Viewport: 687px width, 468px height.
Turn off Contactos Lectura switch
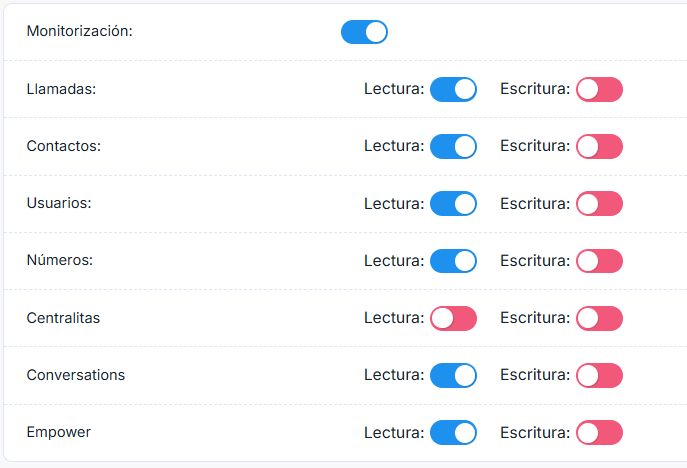pos(453,147)
